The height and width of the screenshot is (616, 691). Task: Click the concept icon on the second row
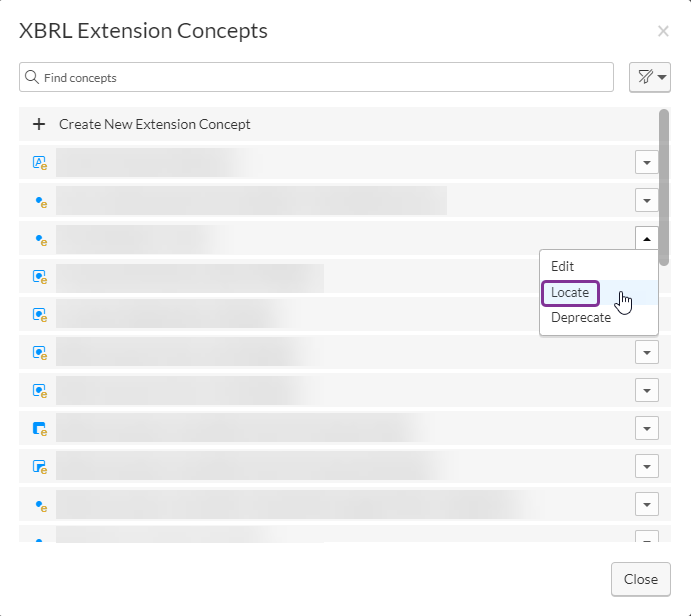(40, 201)
